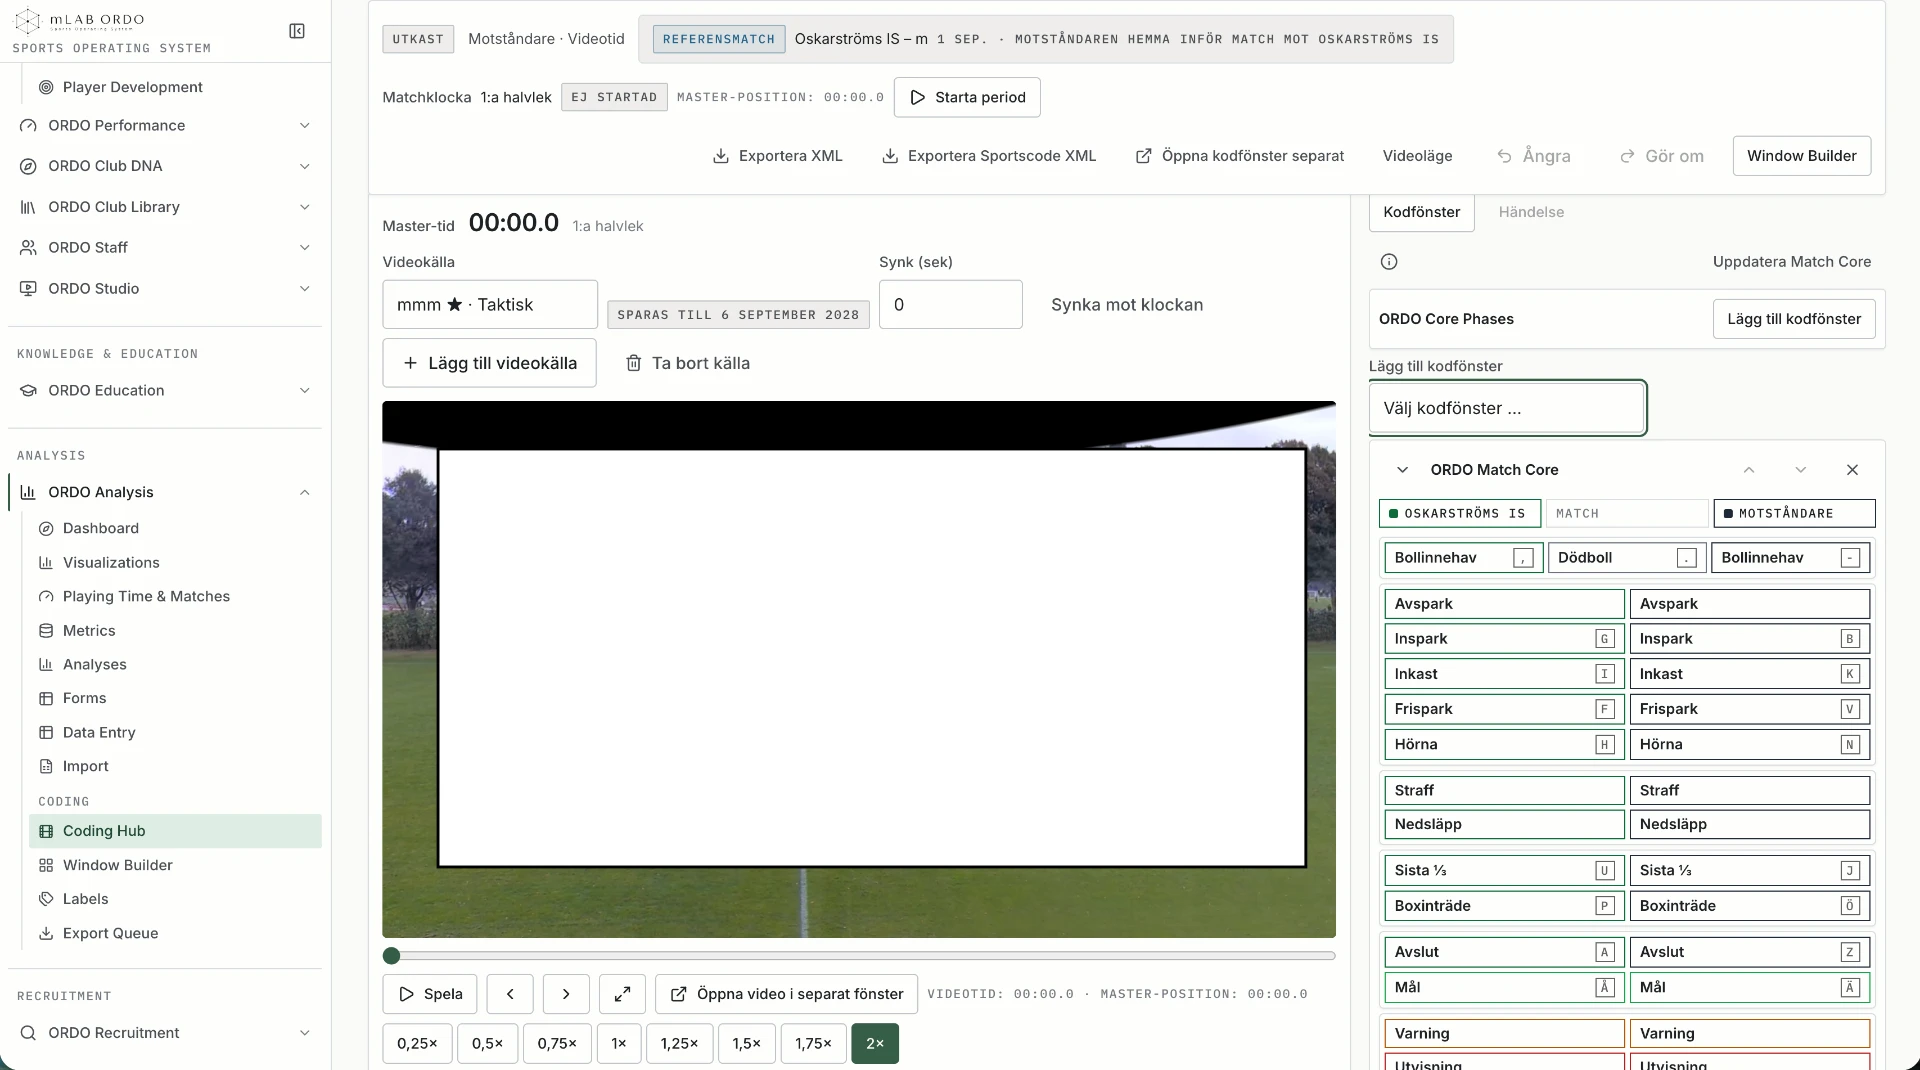Collapse the ORDO Match Core chevron
Image resolution: width=1920 pixels, height=1070 pixels.
click(1402, 470)
